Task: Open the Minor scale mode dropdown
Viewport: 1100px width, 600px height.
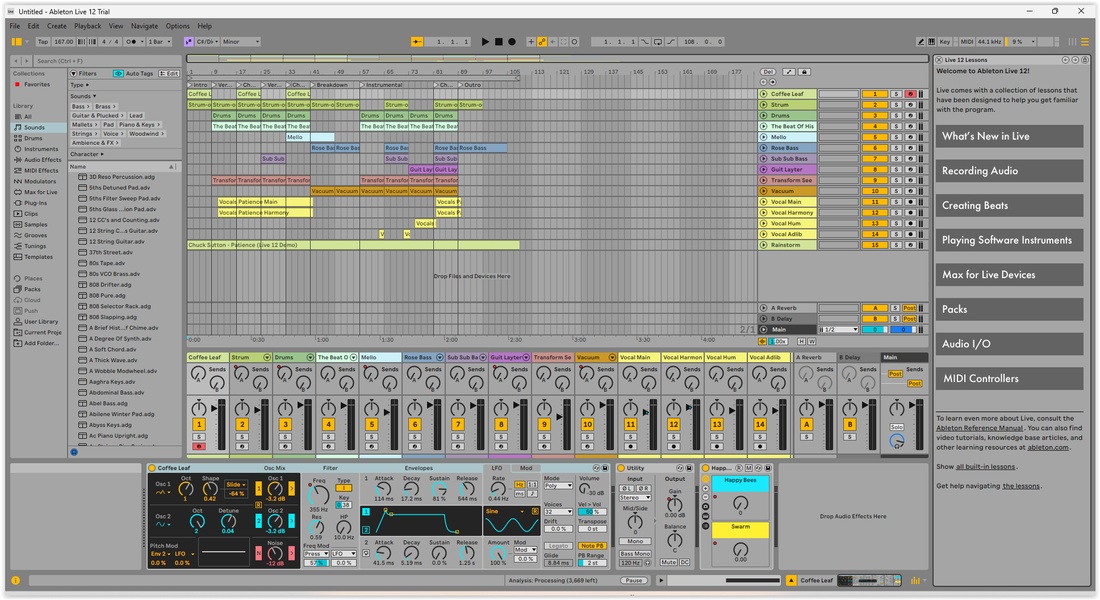Action: [241, 42]
